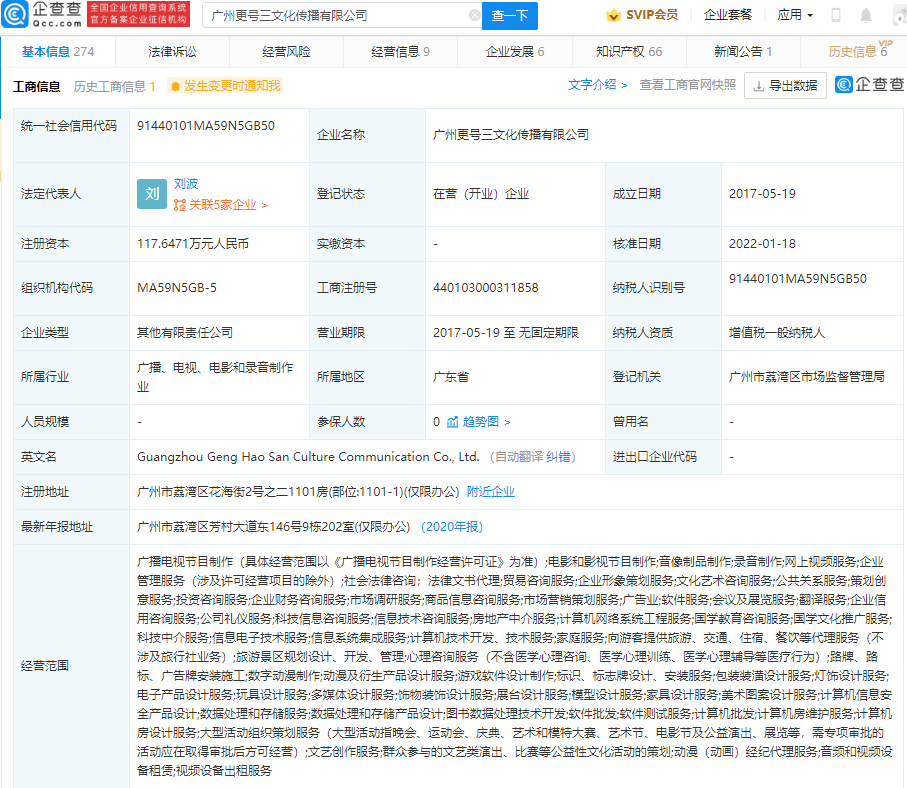The image size is (907, 788).
Task: Go to the 历史信息 VIP tab
Action: 857,51
